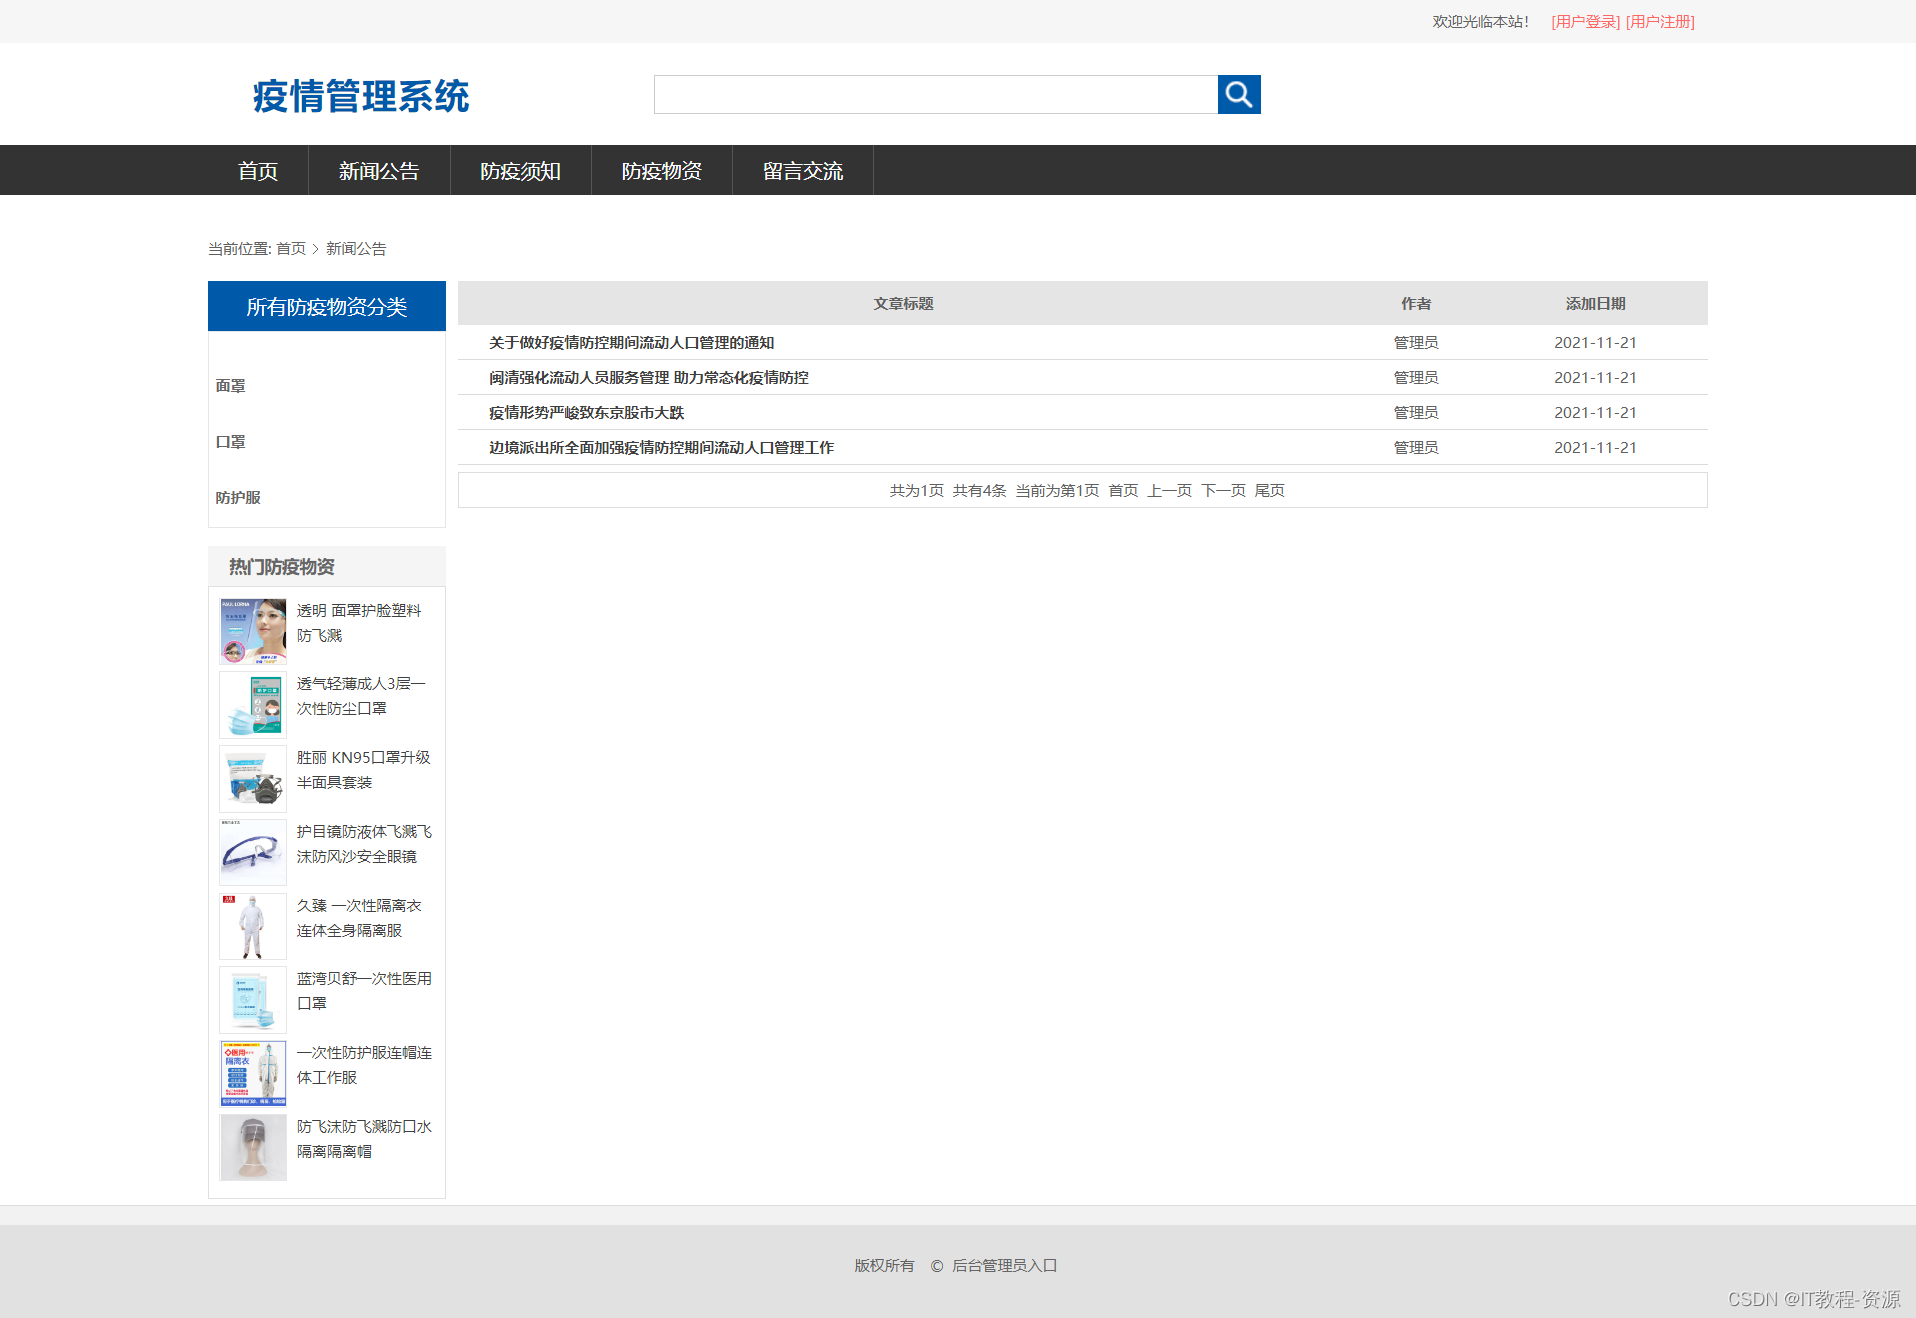
Task: Open product link 防飞沫防飞溅防口水隔离帽
Action: pyautogui.click(x=364, y=1139)
